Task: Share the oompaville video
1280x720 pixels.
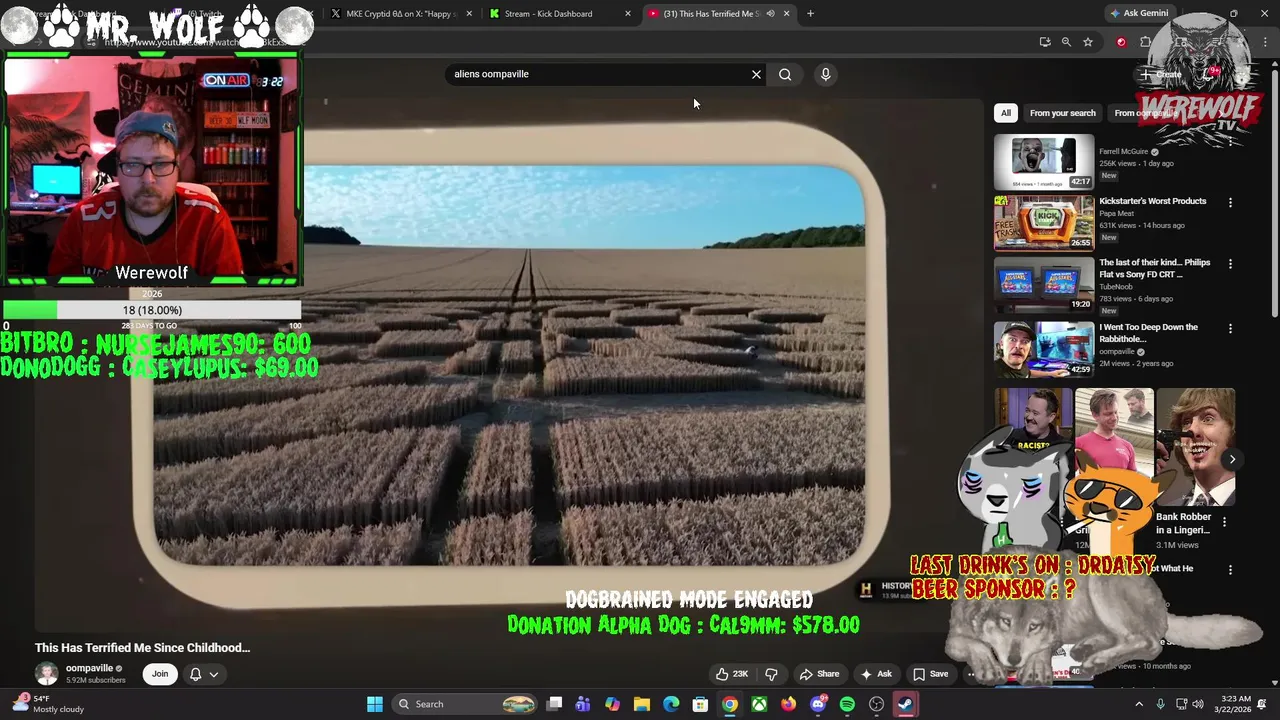Action: tap(819, 674)
